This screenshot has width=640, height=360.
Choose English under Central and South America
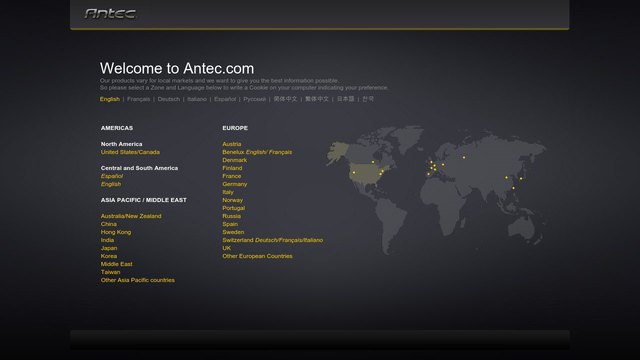click(111, 184)
